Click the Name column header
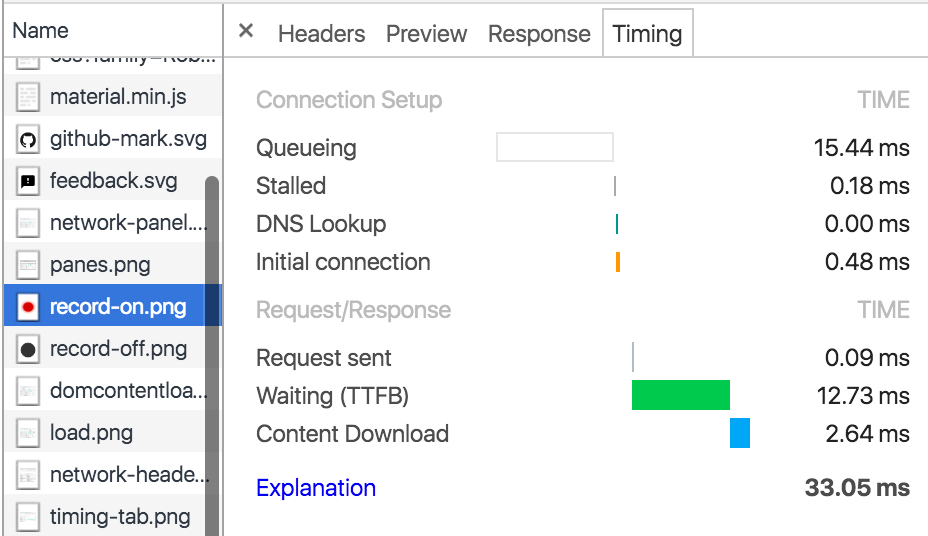 pyautogui.click(x=41, y=30)
